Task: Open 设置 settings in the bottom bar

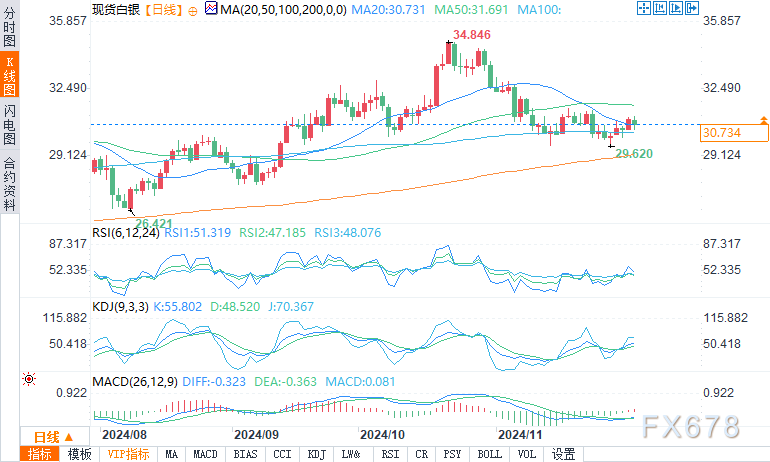Action: pyautogui.click(x=563, y=454)
